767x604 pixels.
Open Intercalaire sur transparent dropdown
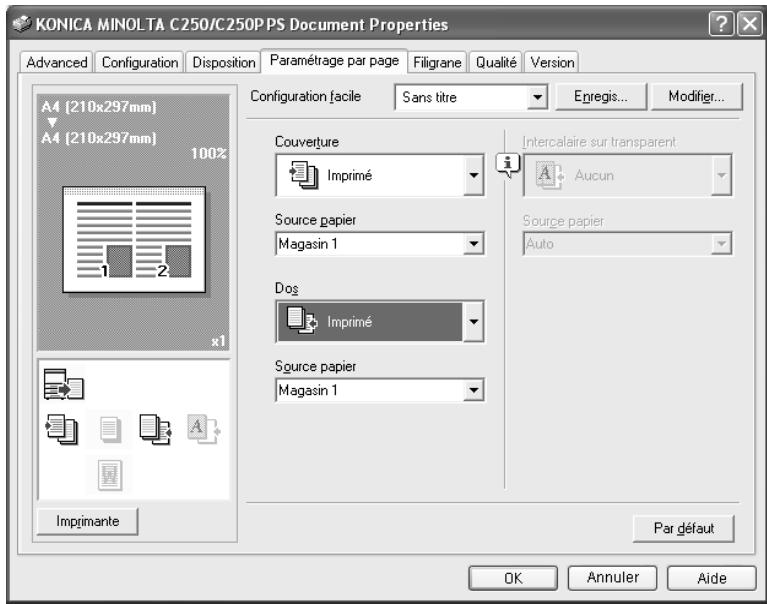pos(722,175)
